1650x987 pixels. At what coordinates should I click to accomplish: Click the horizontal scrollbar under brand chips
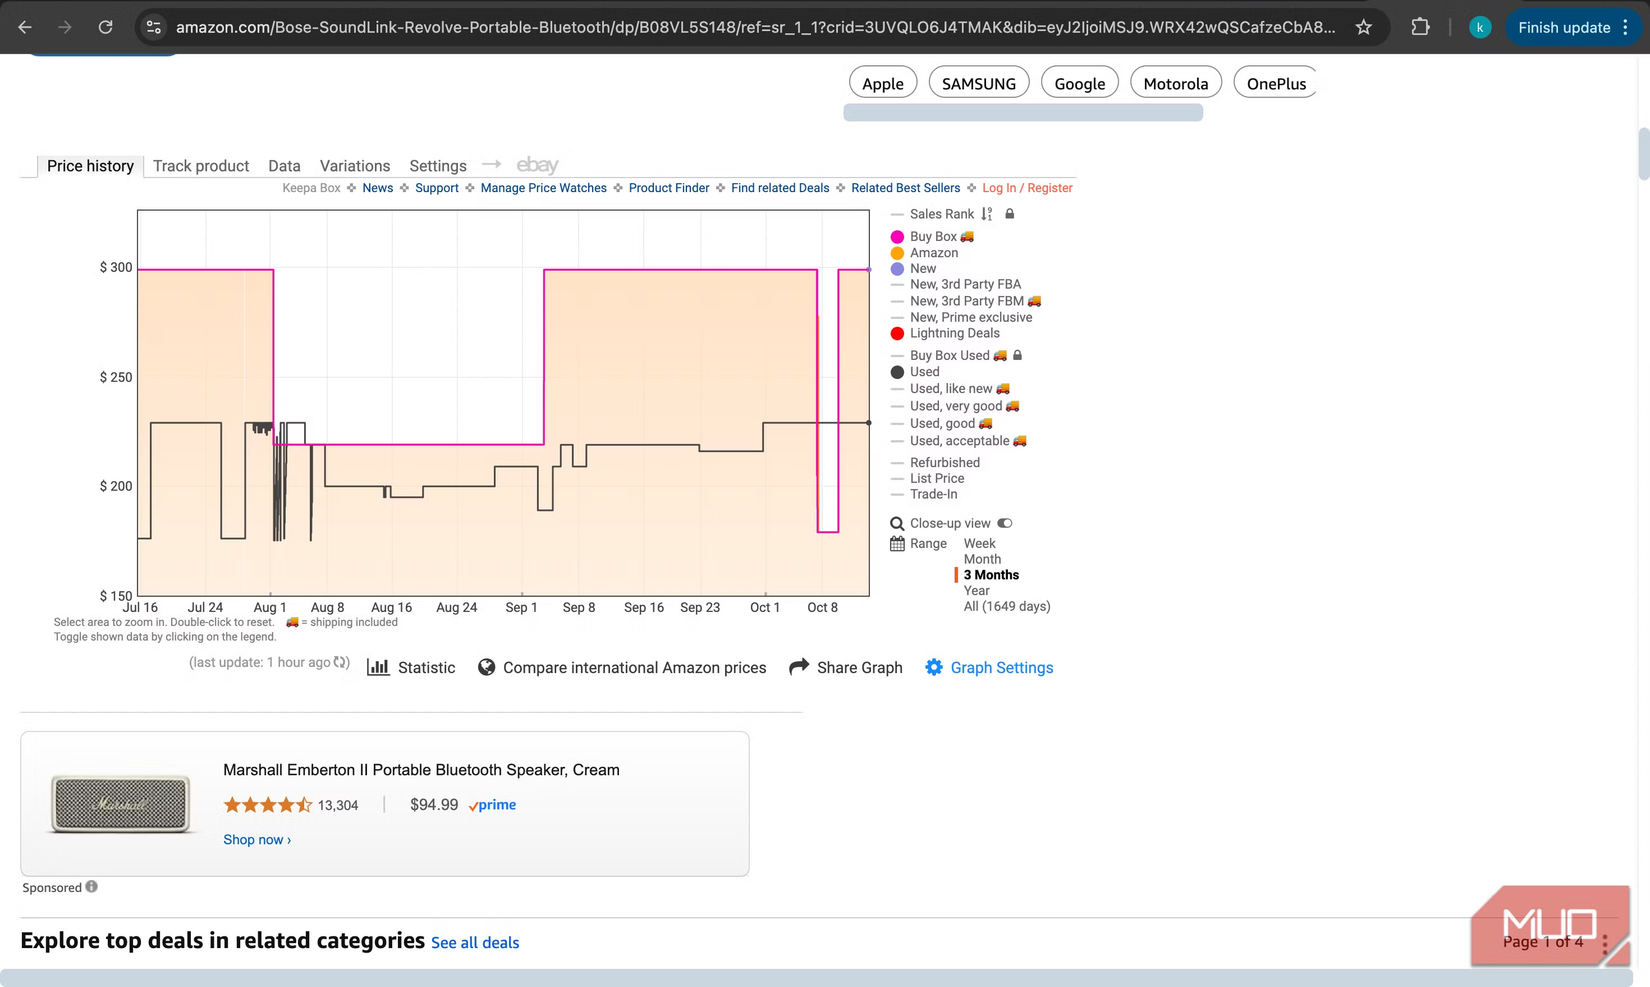pos(1023,113)
